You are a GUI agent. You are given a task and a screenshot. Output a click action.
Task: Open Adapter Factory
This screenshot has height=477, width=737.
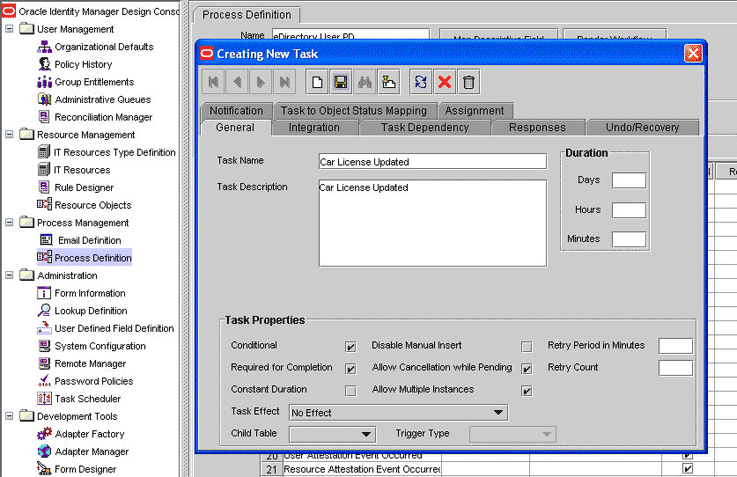[x=89, y=434]
